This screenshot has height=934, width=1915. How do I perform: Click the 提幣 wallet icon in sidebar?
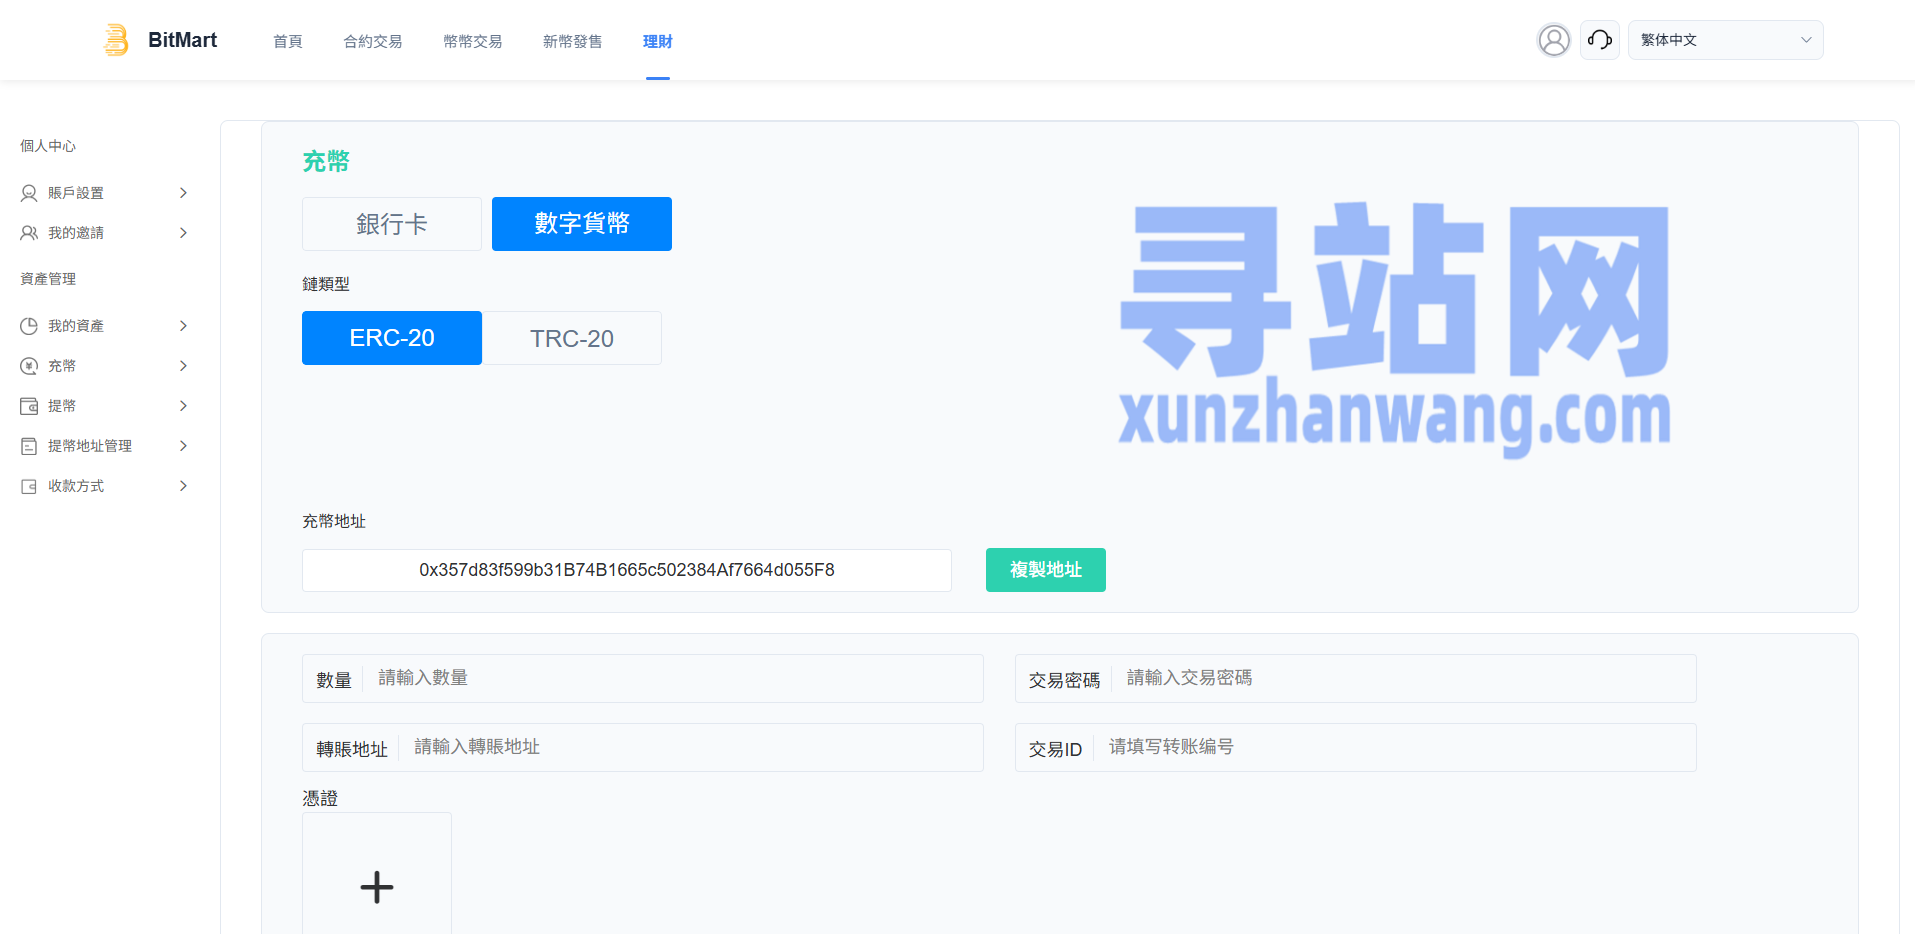click(29, 406)
